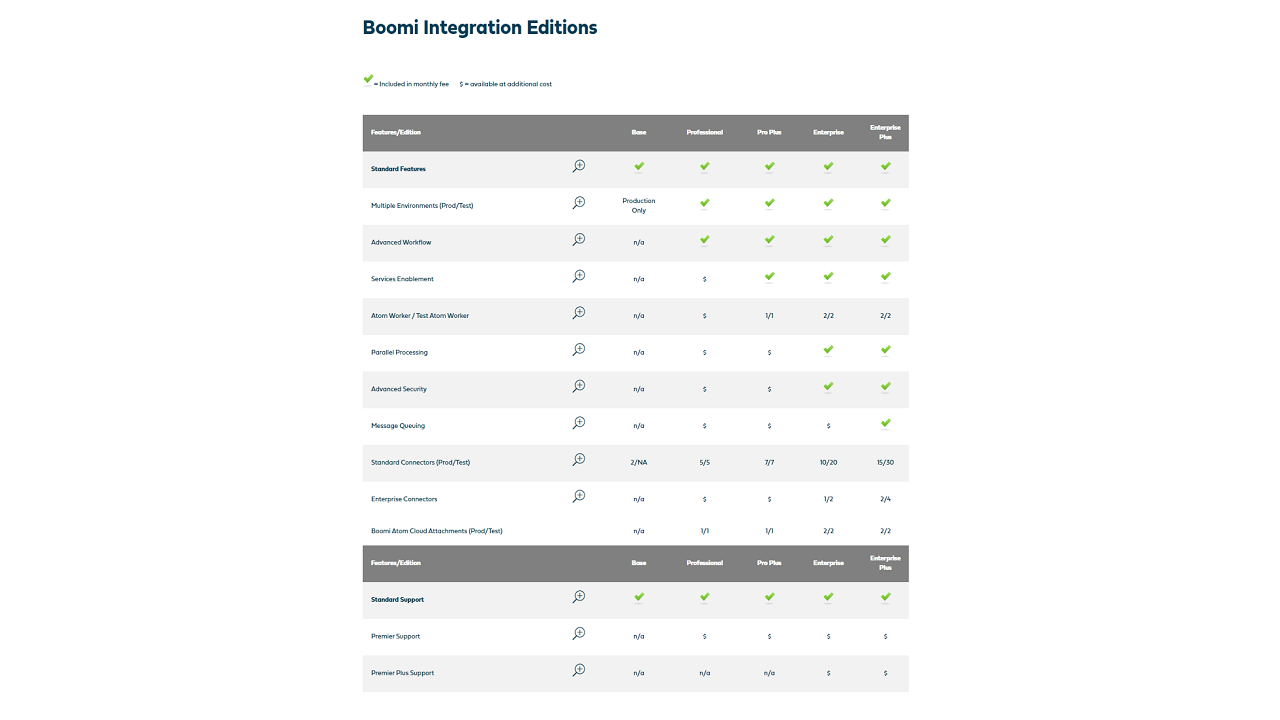Click Pro Plus 'n/a' in Premier Plus Support
Viewport: 1280px width, 720px height.
click(x=769, y=673)
